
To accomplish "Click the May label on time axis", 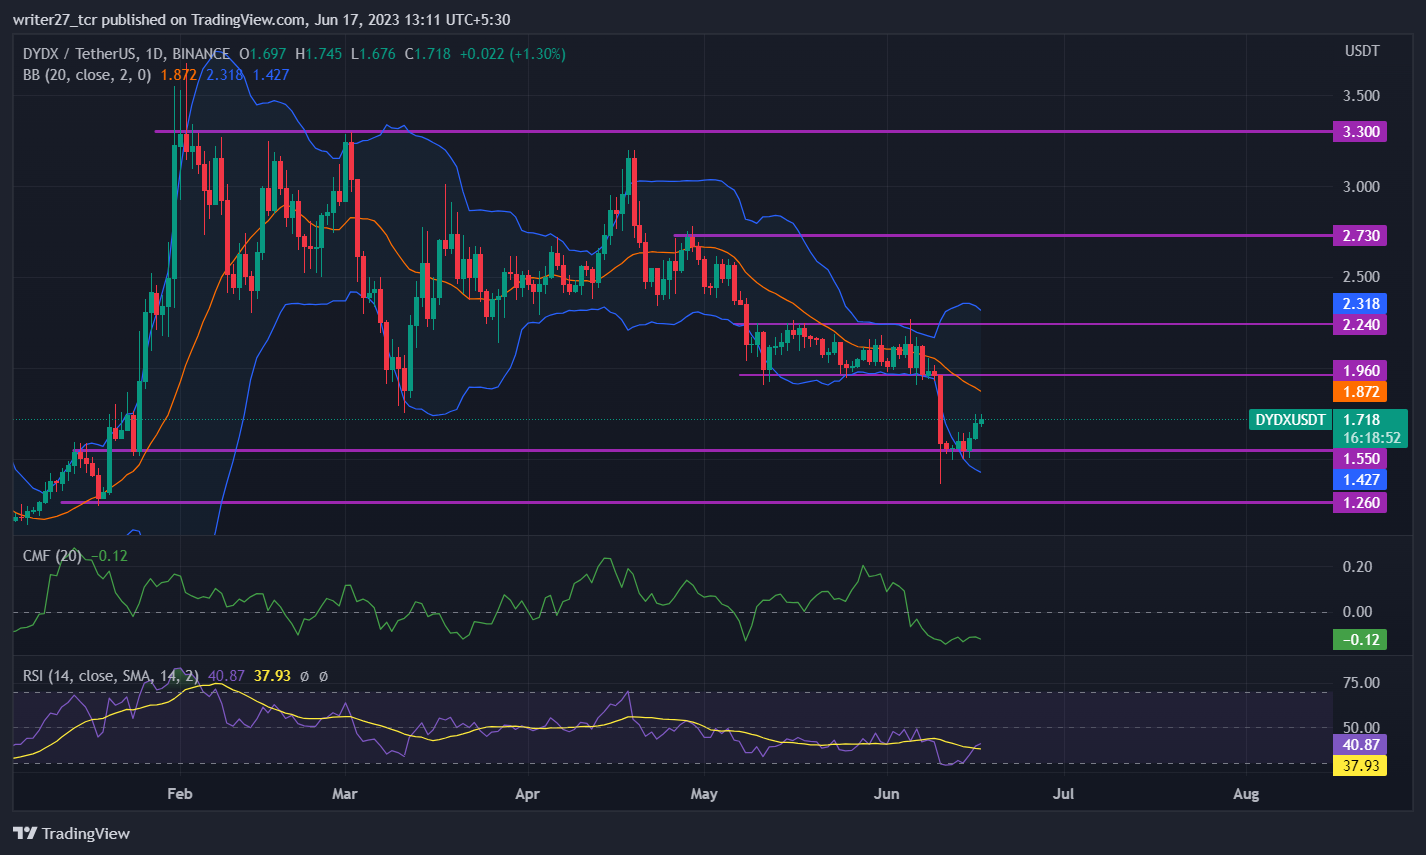I will pos(704,794).
